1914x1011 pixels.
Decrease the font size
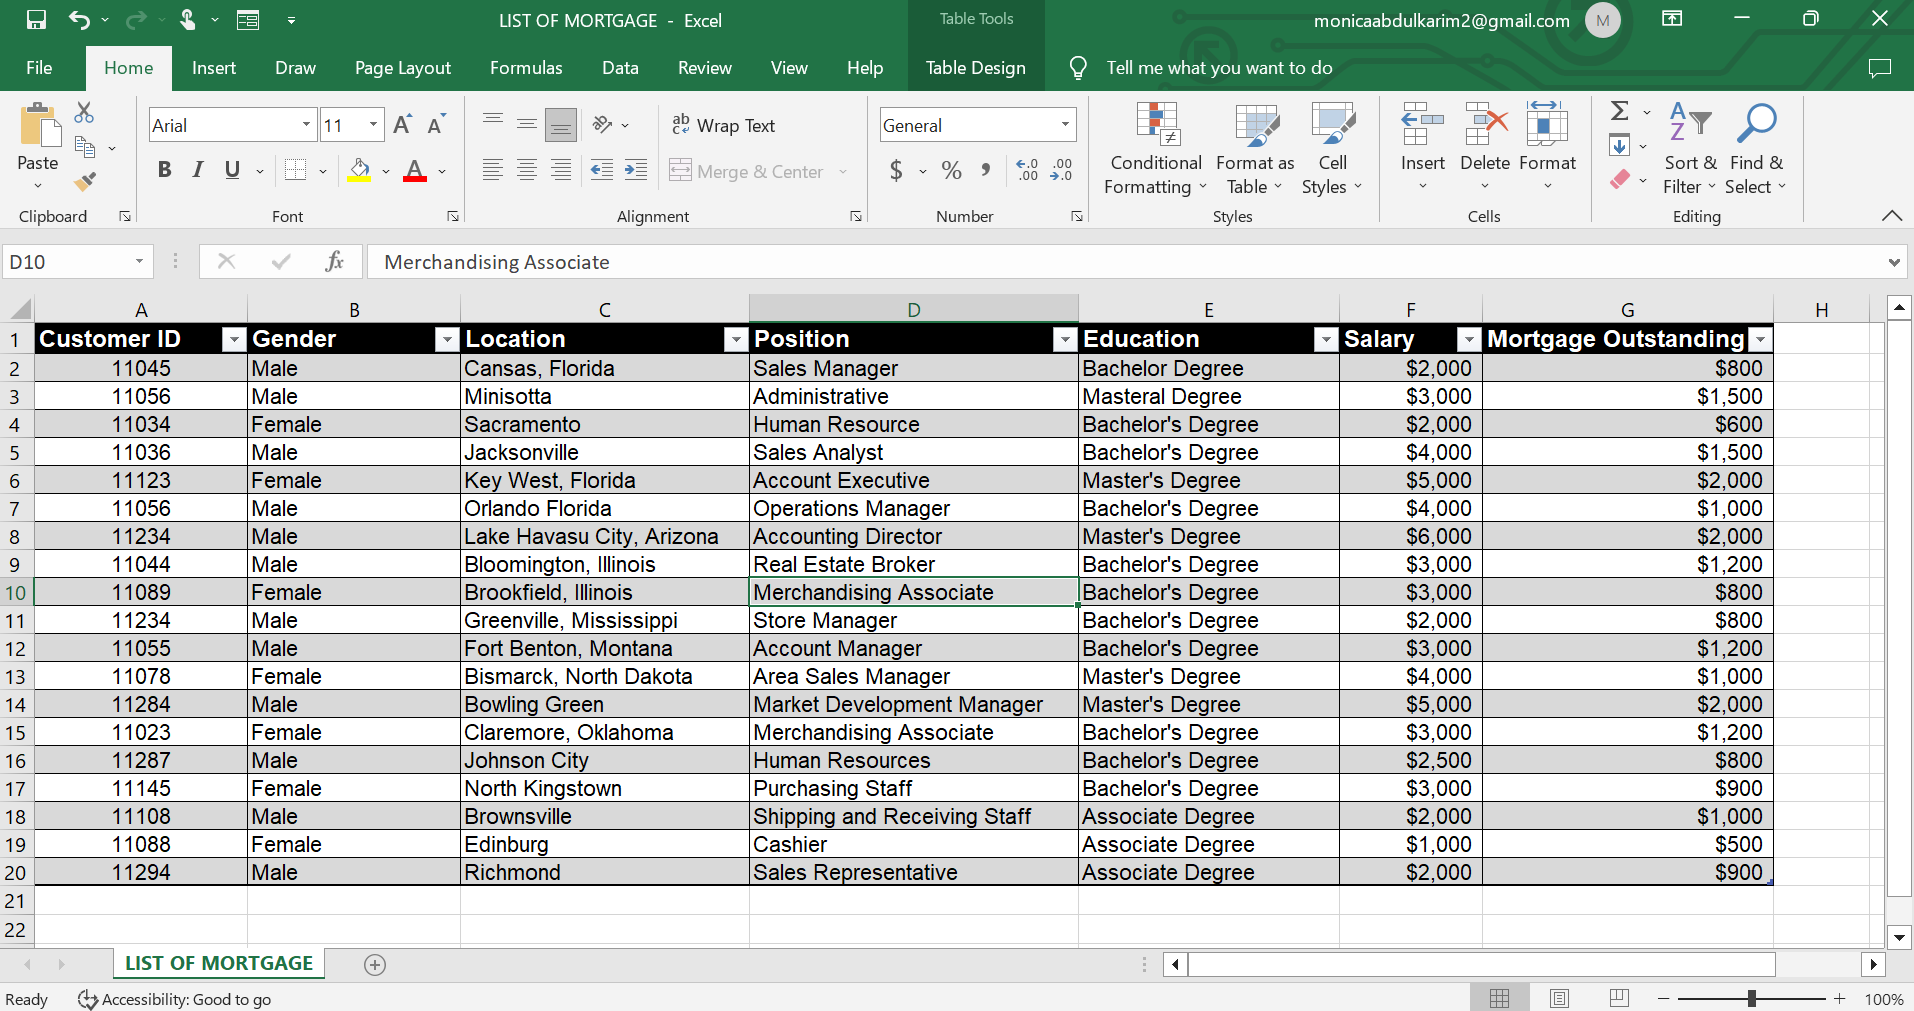pos(435,125)
